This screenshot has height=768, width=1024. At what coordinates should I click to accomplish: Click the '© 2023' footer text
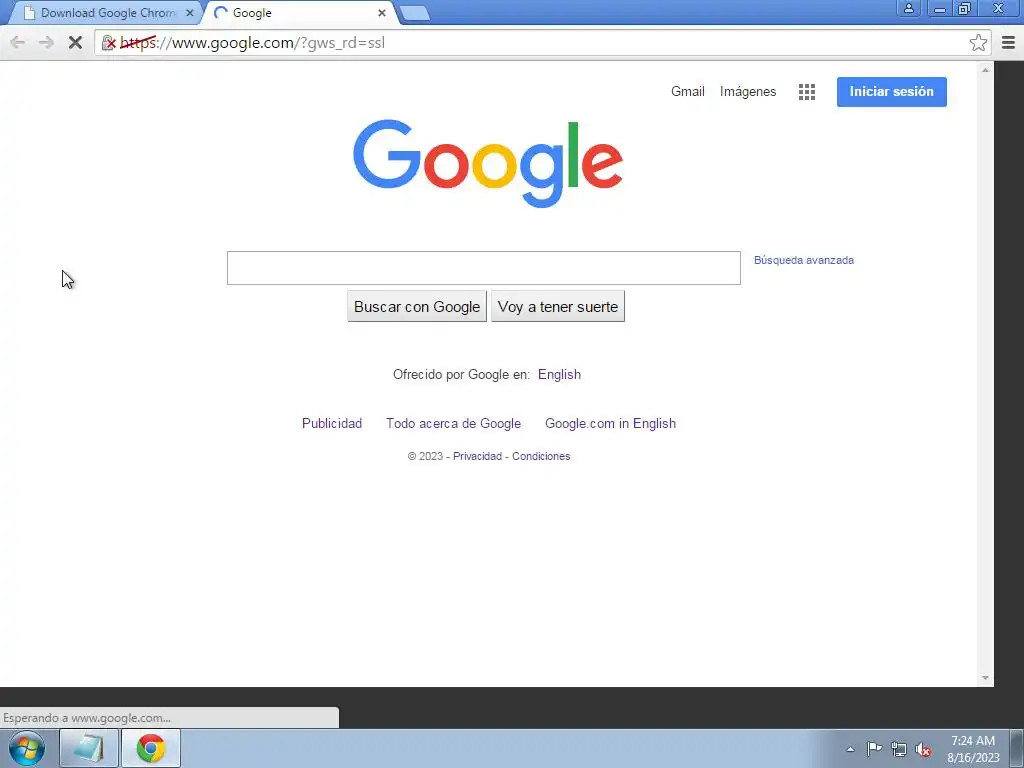point(425,456)
